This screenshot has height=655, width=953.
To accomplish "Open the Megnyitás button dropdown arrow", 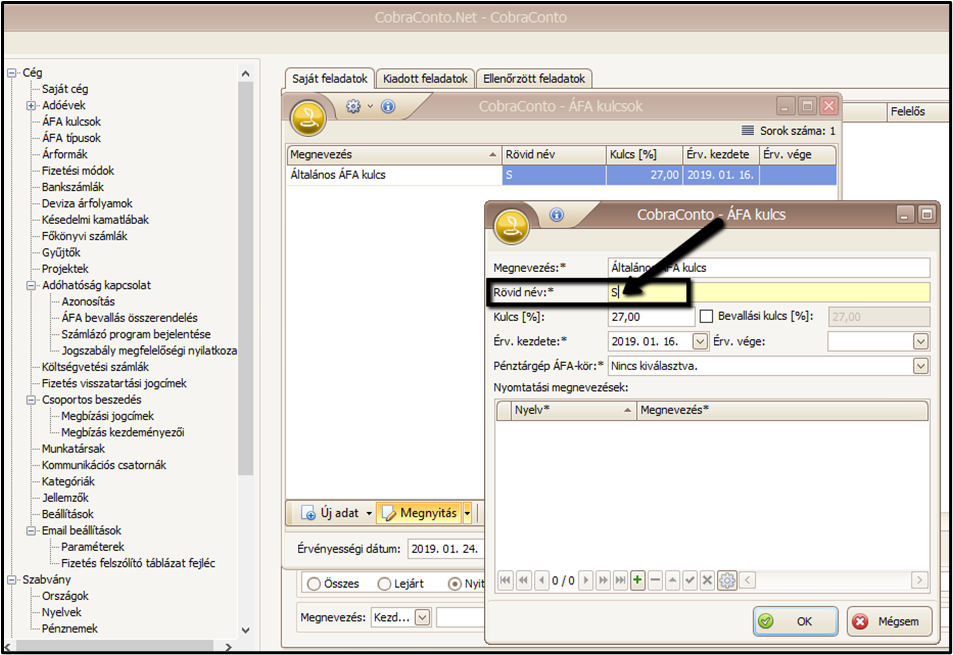I will click(467, 513).
